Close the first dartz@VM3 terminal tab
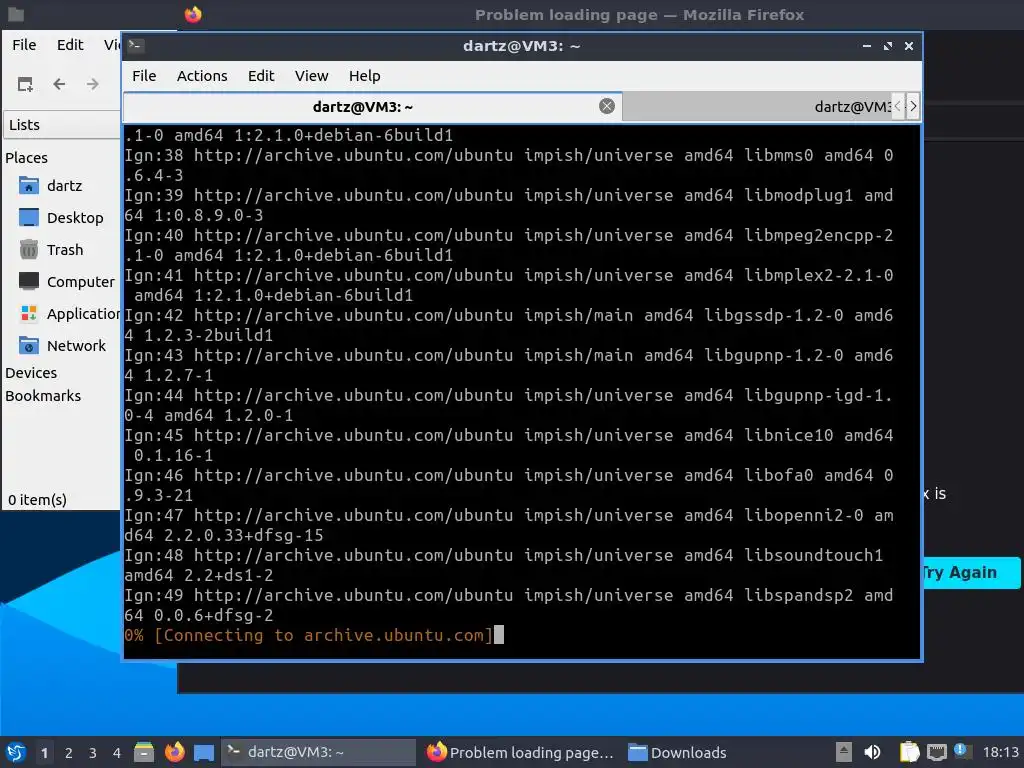1024x768 pixels. tap(607, 106)
